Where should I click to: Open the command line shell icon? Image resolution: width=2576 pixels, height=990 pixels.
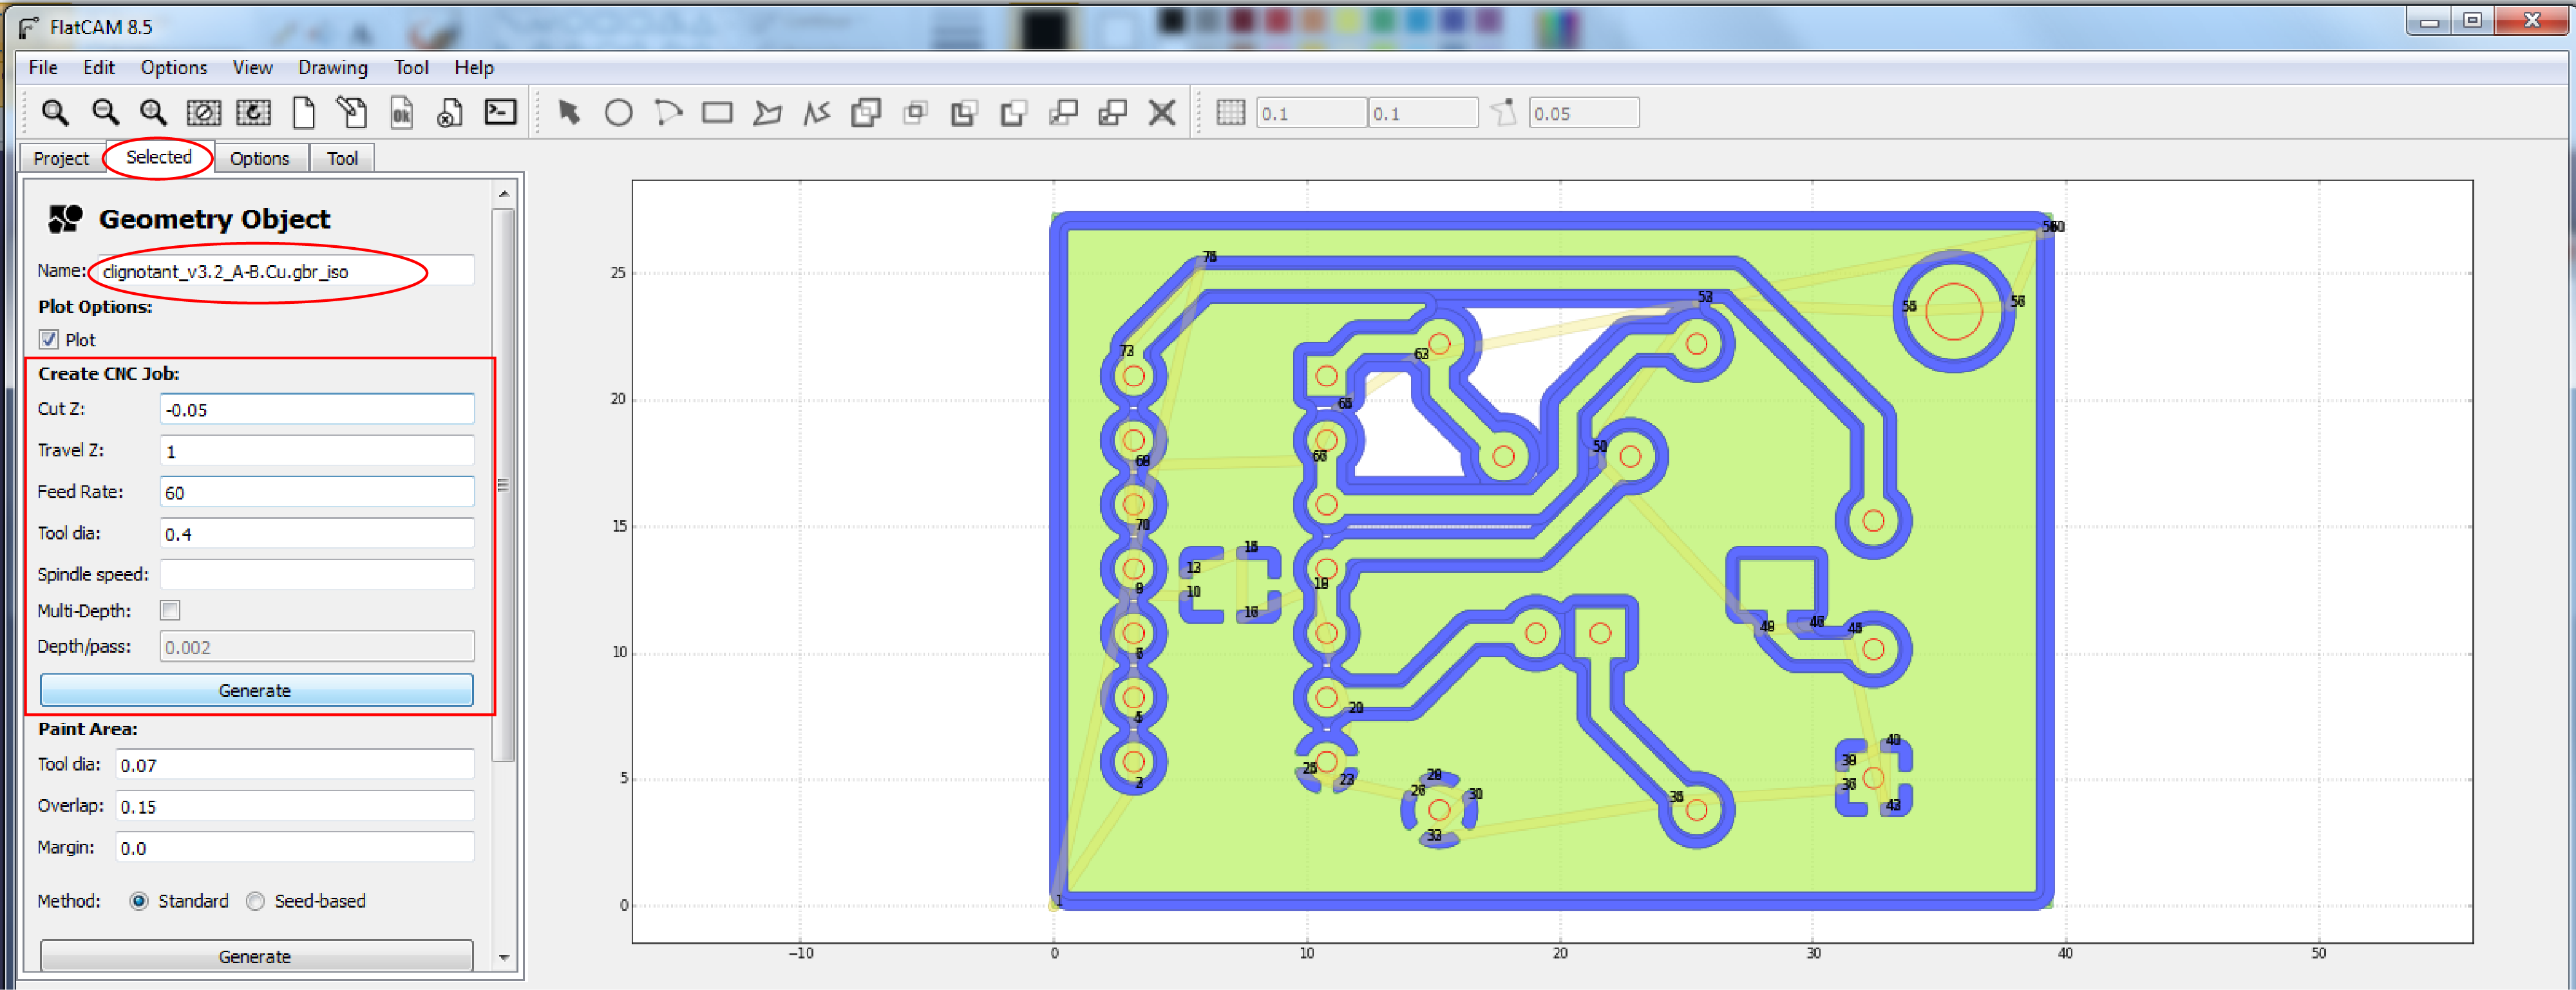[500, 112]
